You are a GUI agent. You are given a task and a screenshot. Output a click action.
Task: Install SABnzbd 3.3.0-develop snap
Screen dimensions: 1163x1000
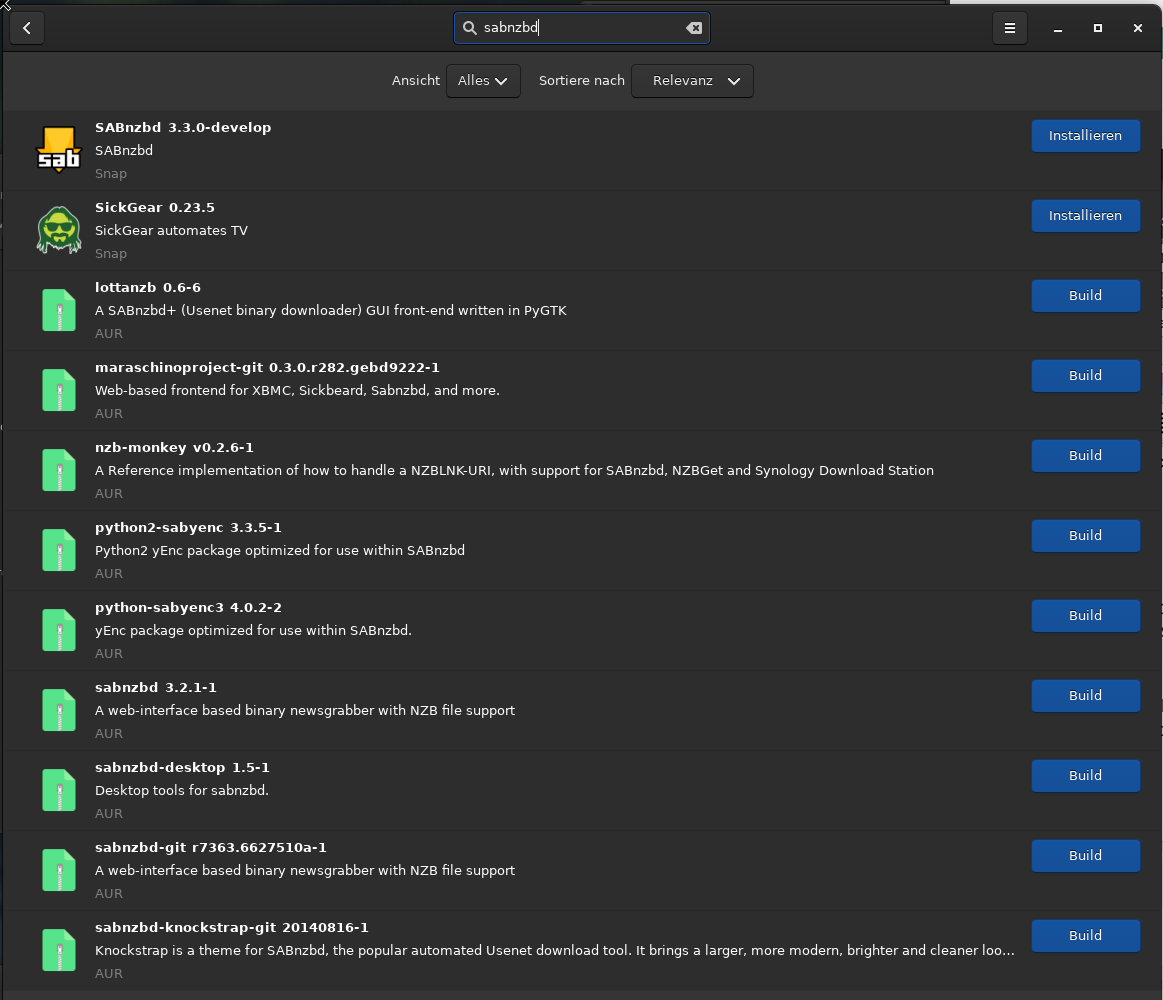[x=1085, y=136]
